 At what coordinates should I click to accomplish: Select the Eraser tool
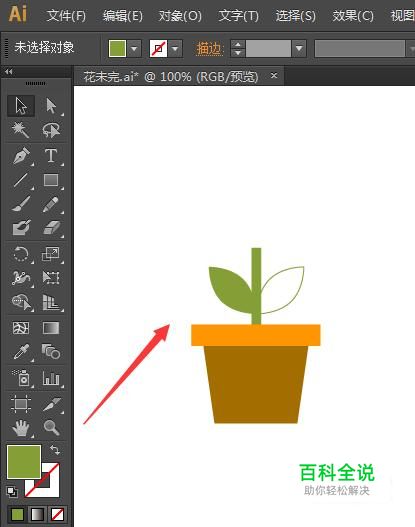51,228
